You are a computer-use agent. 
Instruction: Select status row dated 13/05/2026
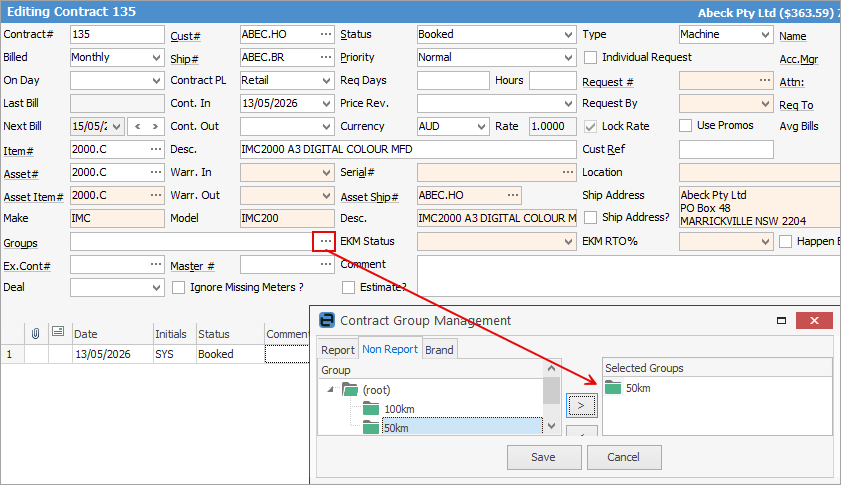pos(156,354)
